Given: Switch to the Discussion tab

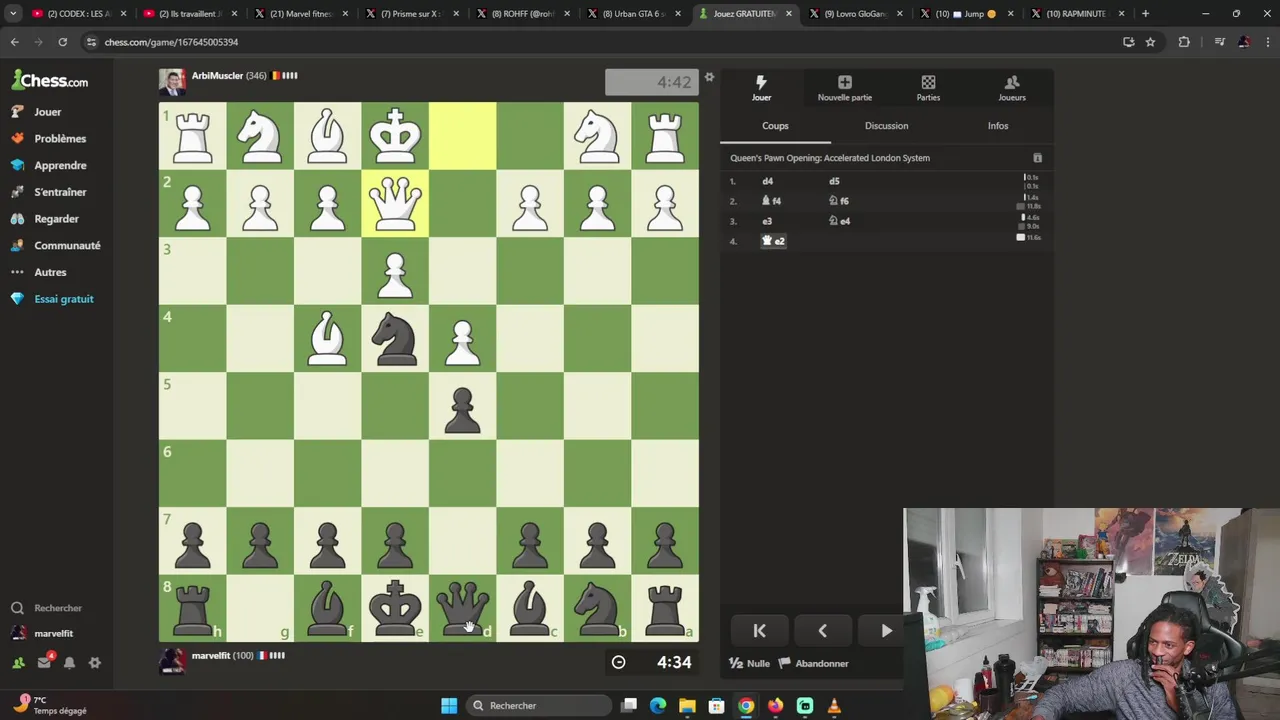Looking at the screenshot, I should pos(886,126).
